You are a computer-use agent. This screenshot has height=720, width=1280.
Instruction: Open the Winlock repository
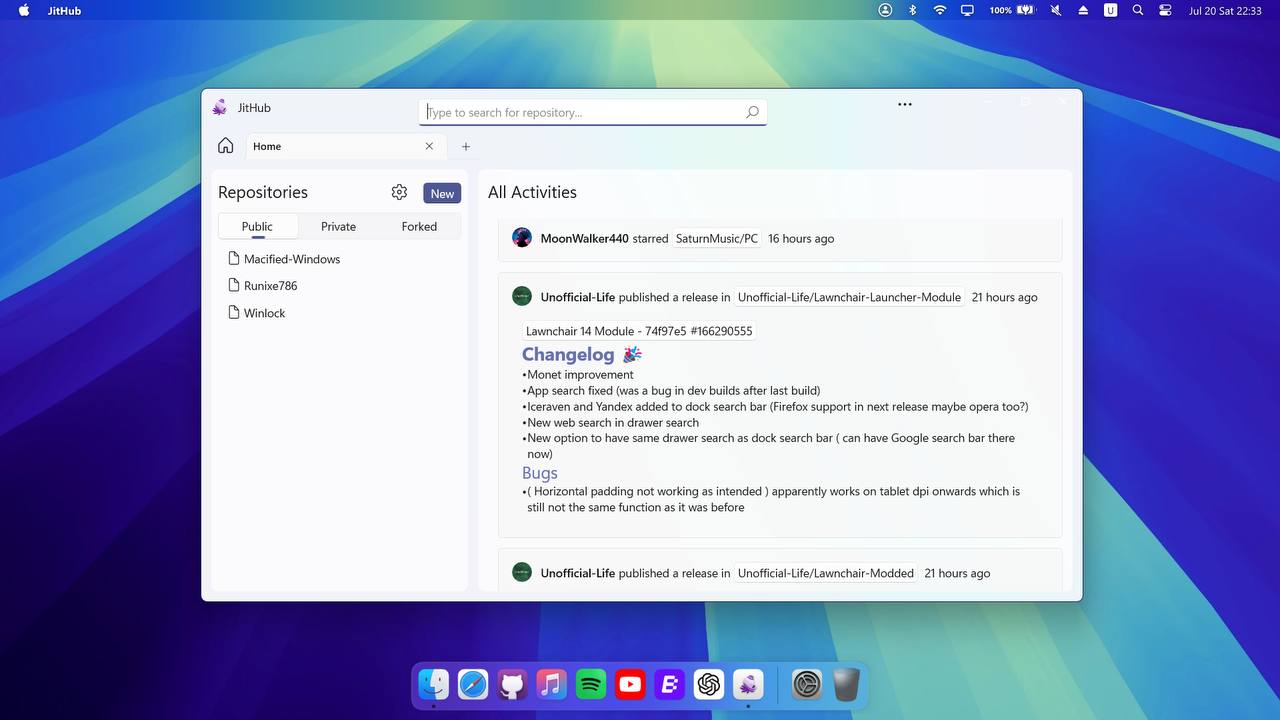265,313
